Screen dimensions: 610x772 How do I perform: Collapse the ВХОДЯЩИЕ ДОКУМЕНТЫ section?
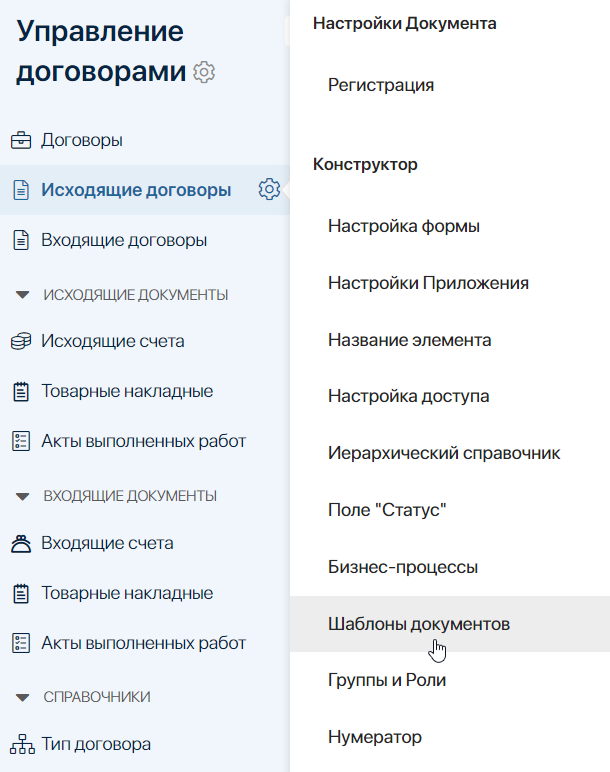[x=23, y=496]
